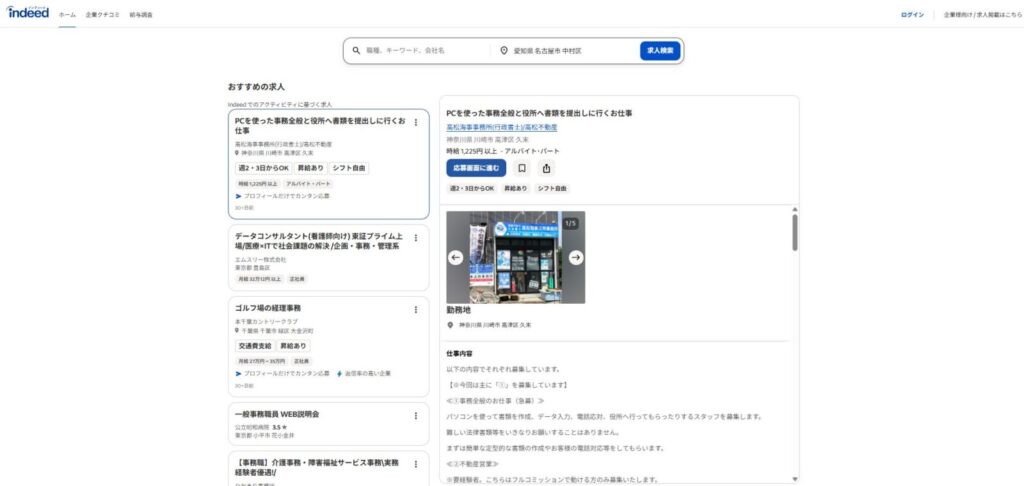This screenshot has width=1024, height=486.
Task: Click 交通費支給 tag on golf card
Action: coord(255,346)
